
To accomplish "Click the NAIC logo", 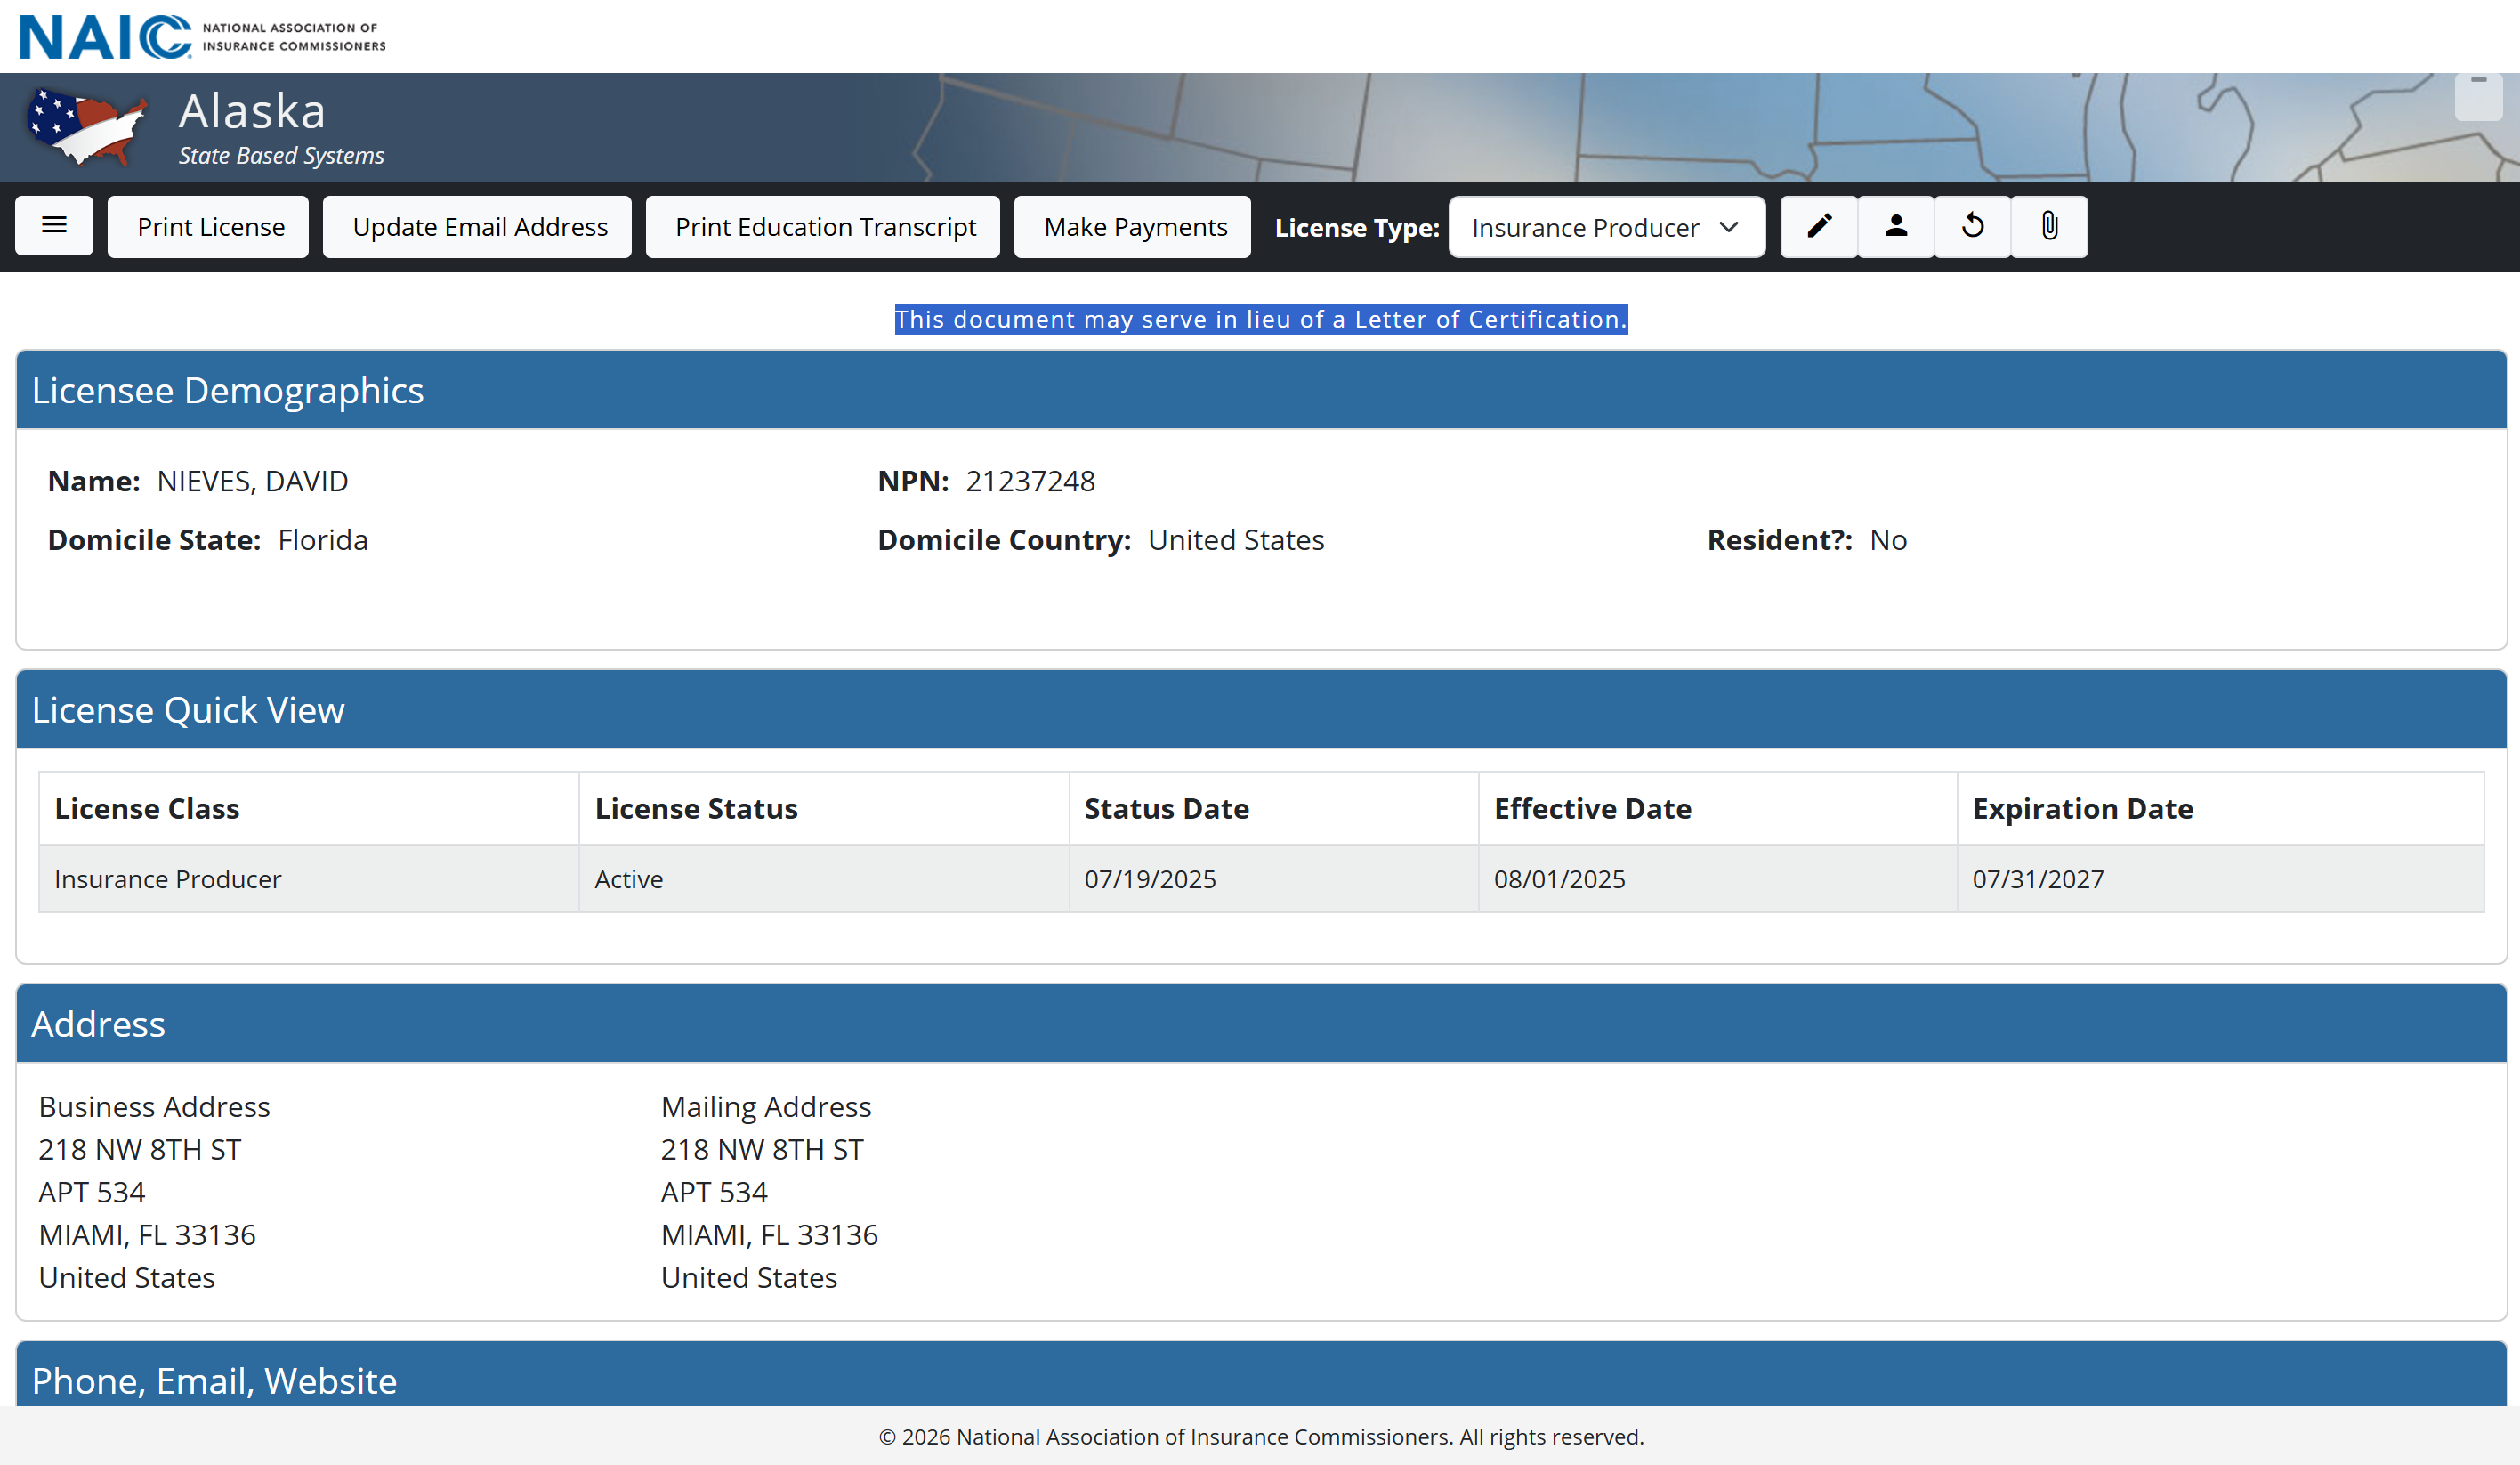I will [x=203, y=37].
